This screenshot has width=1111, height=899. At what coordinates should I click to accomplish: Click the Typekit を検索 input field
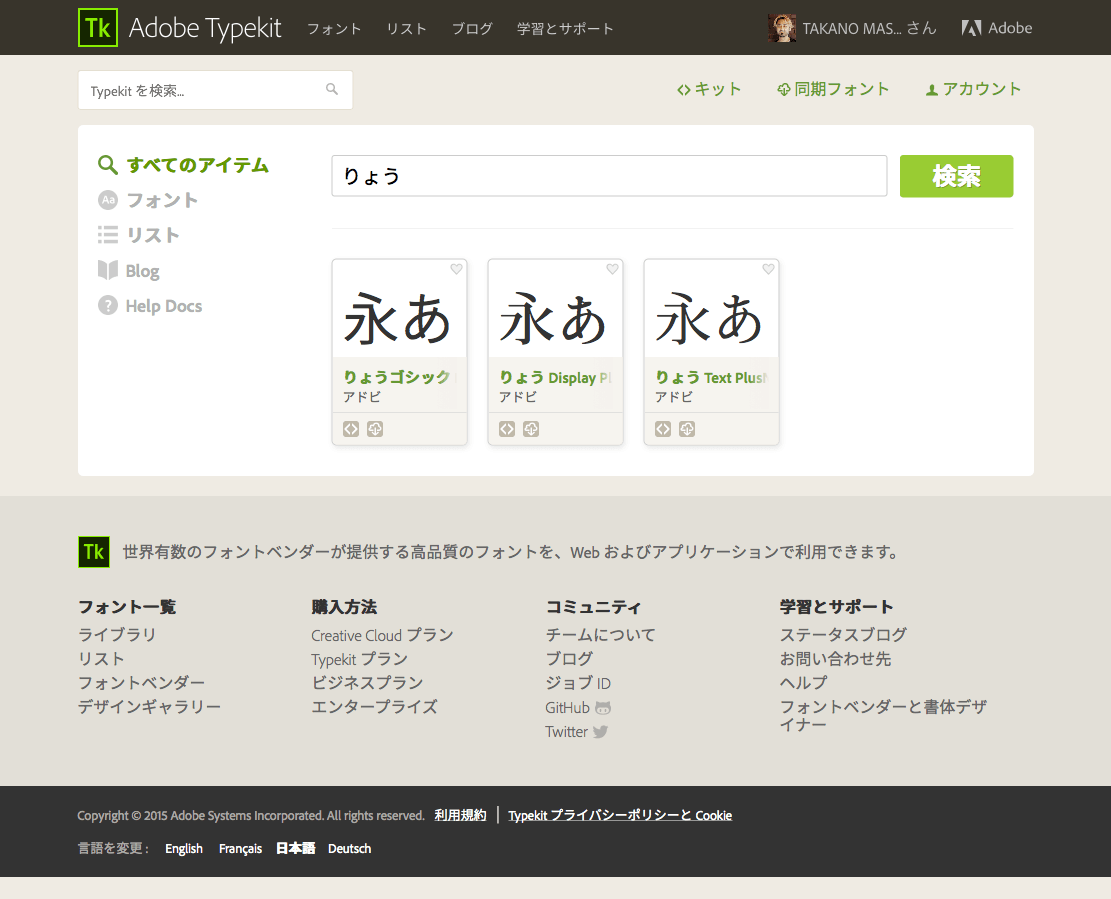pyautogui.click(x=215, y=90)
